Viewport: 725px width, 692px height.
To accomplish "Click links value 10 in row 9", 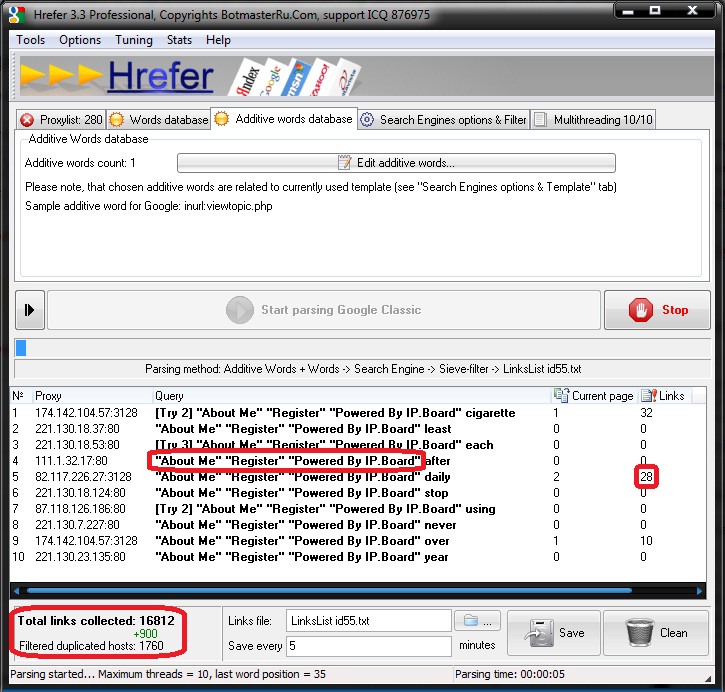I will 646,541.
